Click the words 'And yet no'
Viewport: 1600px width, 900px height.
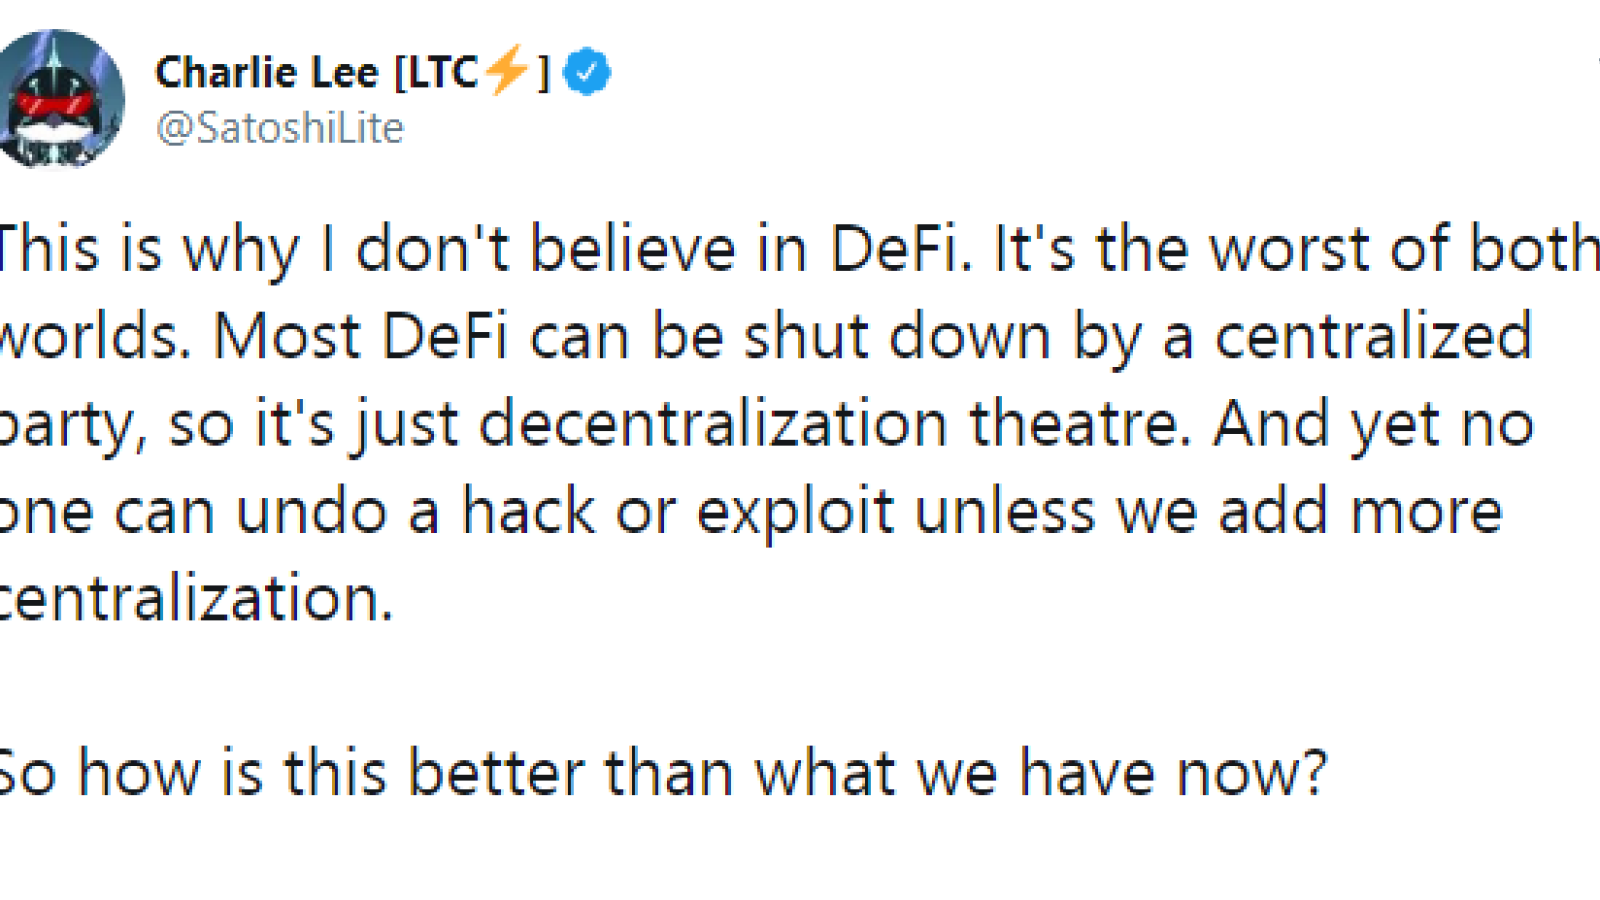[1373, 425]
